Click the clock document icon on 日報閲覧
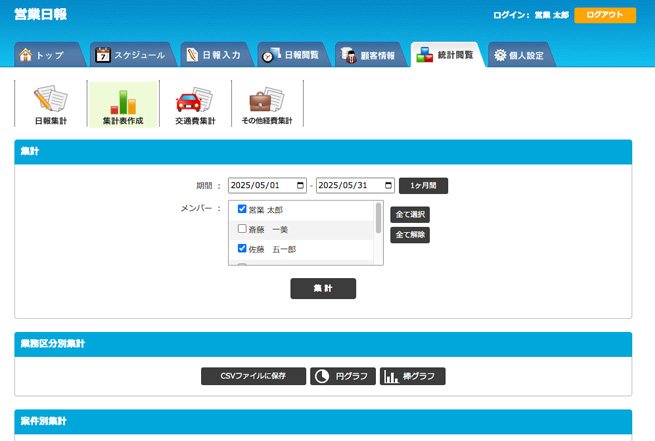Image resolution: width=655 pixels, height=441 pixels. tap(271, 55)
